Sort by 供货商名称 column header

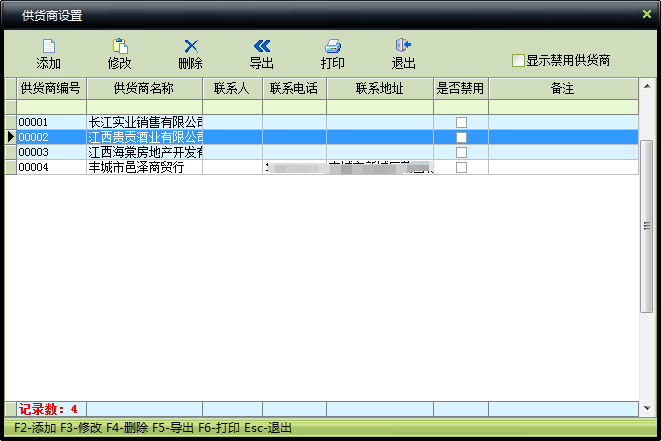point(144,89)
